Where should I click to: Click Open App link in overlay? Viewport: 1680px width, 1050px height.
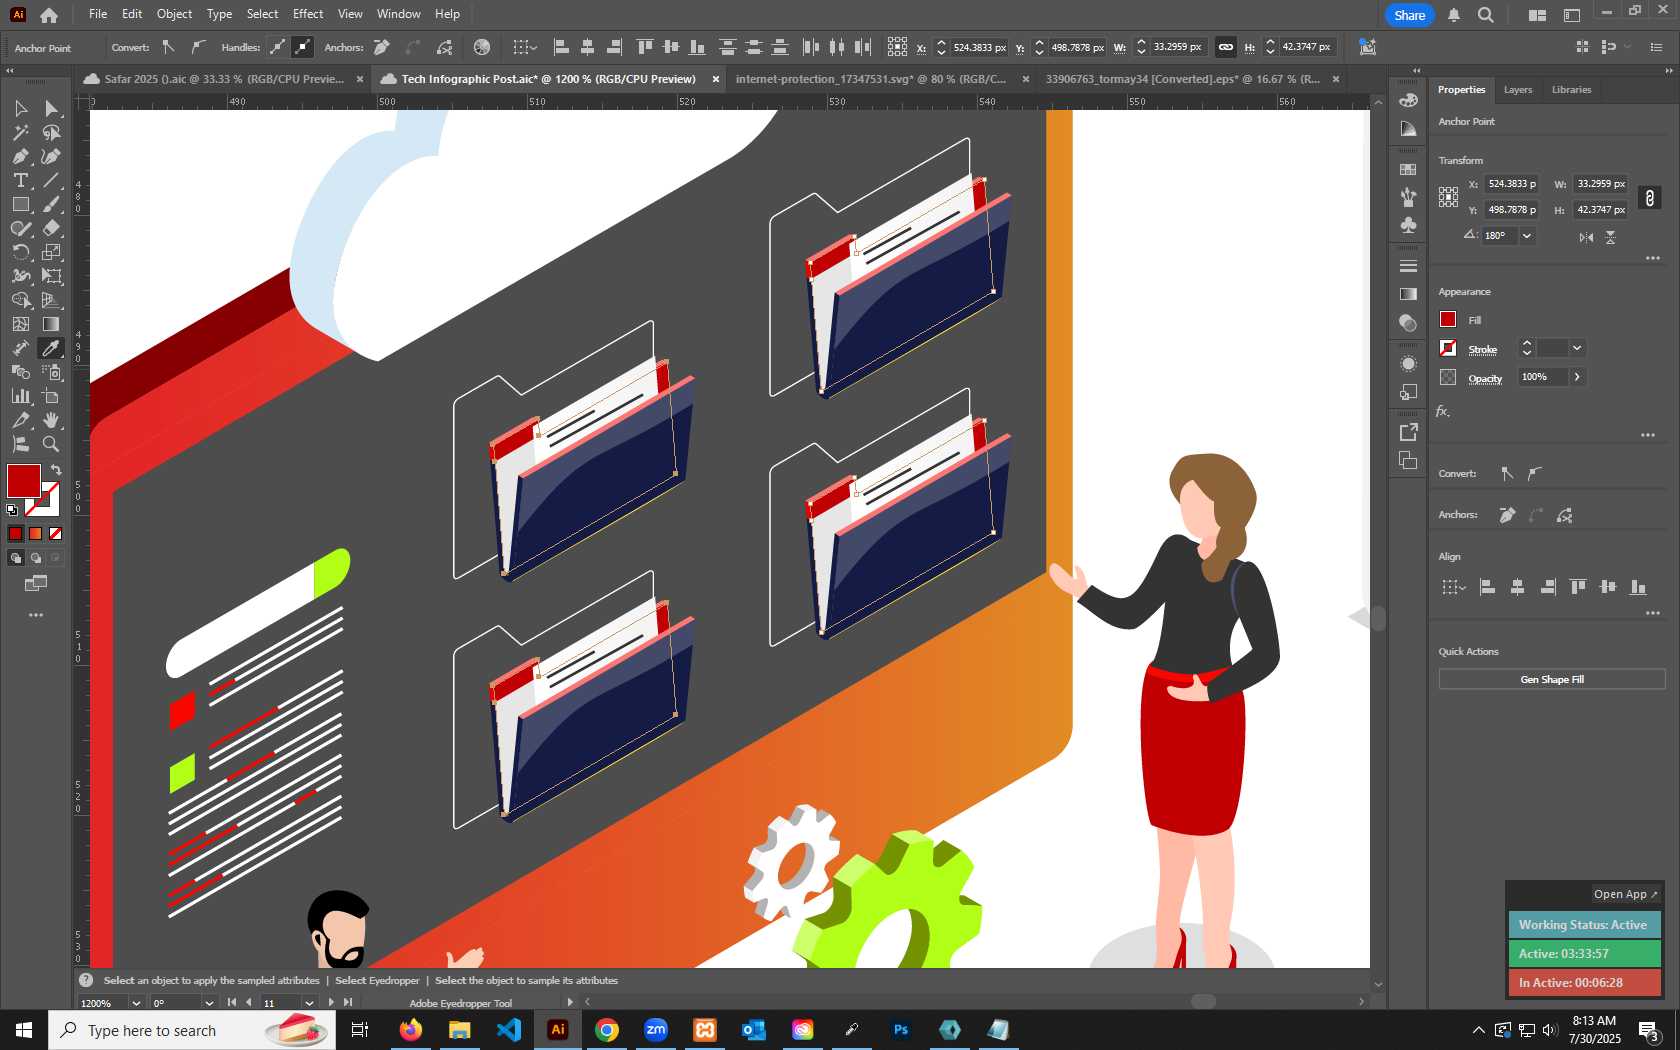tap(1625, 894)
